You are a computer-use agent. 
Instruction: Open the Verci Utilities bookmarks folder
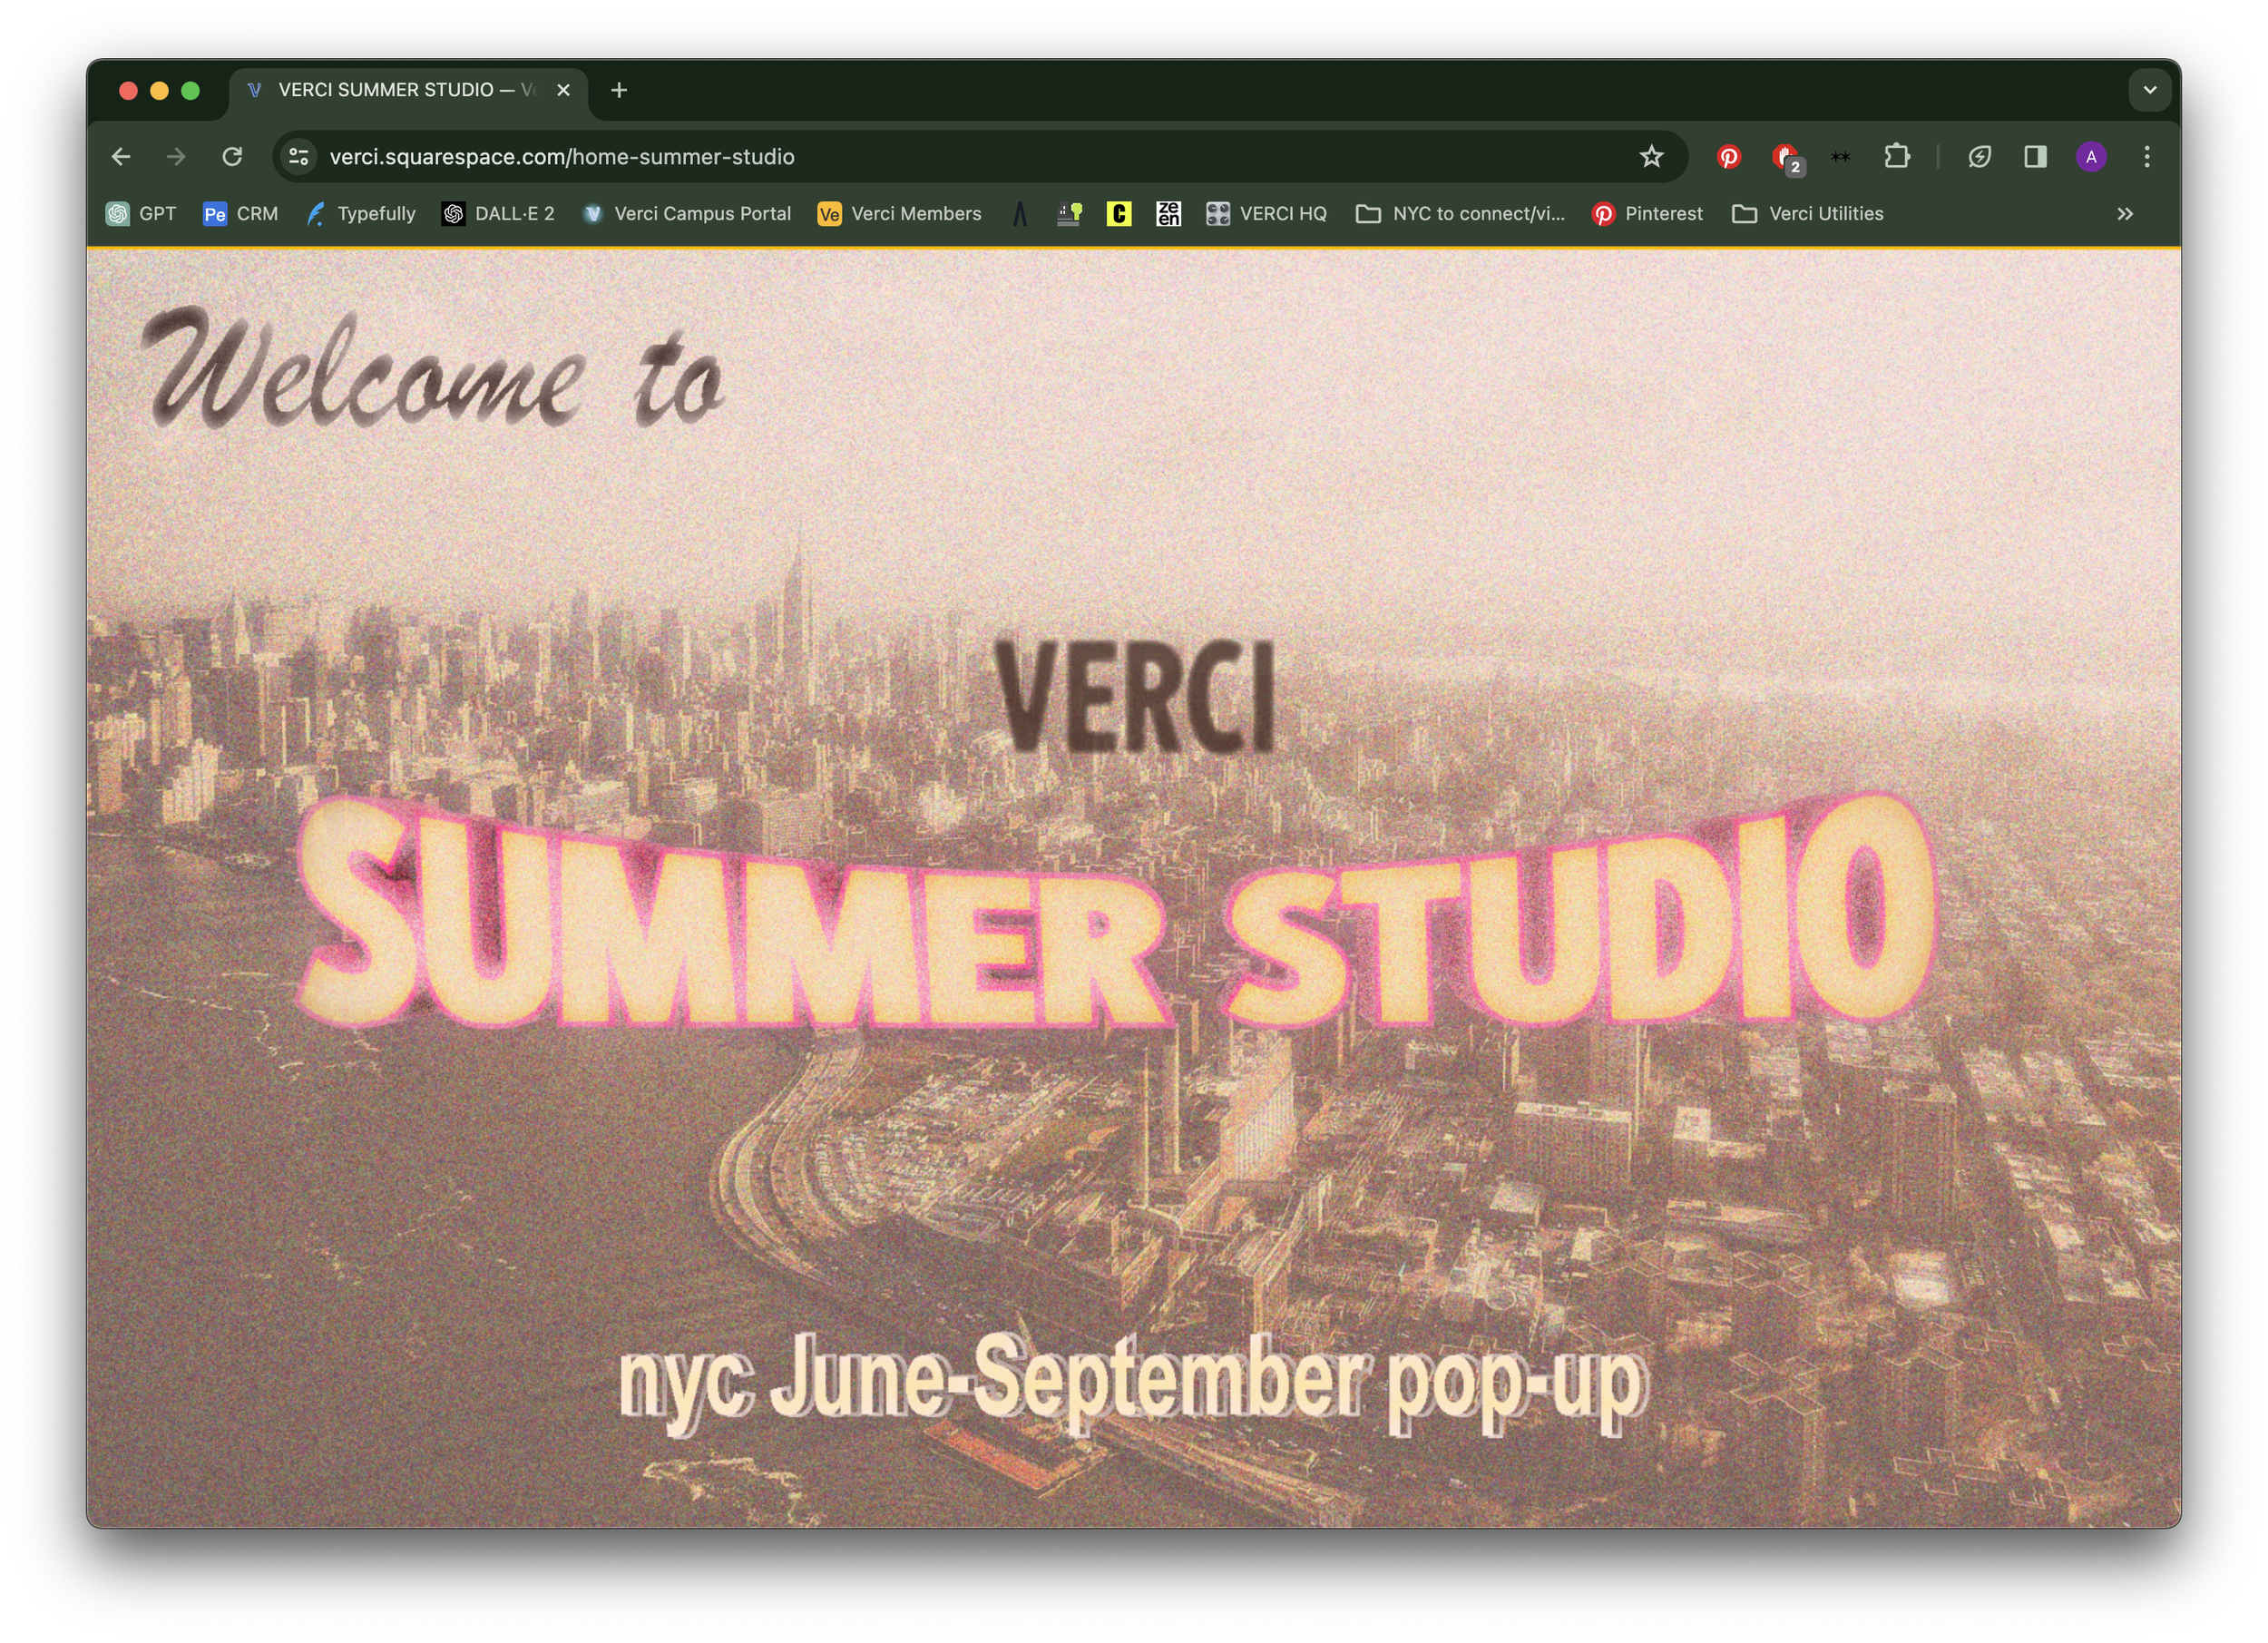(1808, 214)
